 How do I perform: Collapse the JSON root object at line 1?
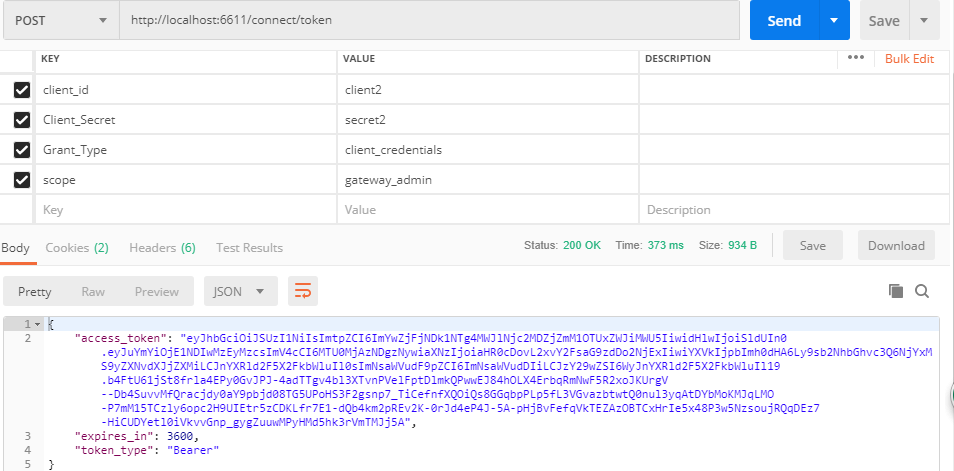tap(38, 325)
